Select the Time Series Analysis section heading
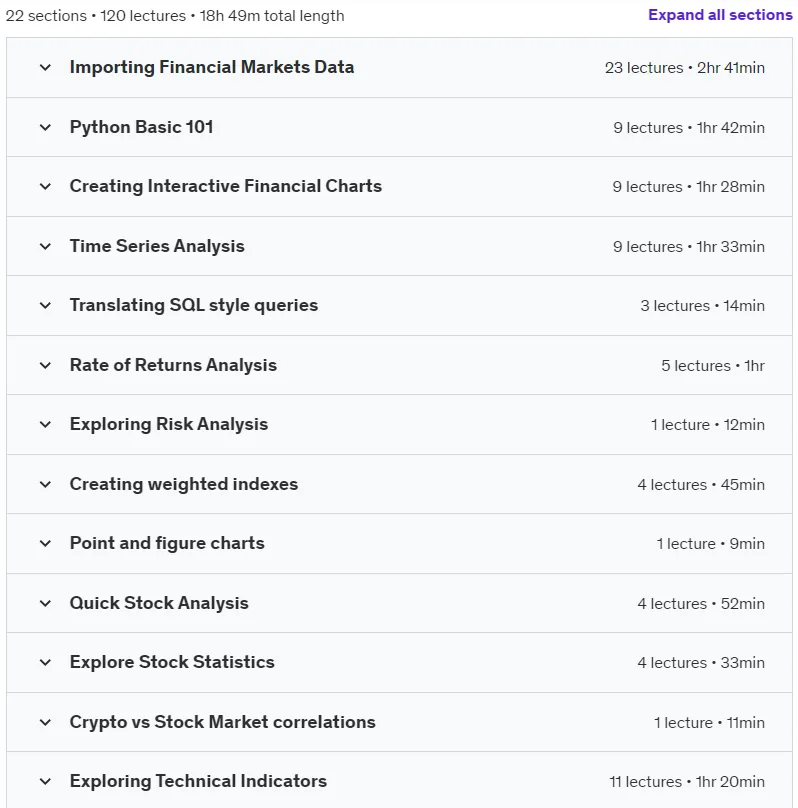This screenshot has height=808, width=798. coord(157,246)
